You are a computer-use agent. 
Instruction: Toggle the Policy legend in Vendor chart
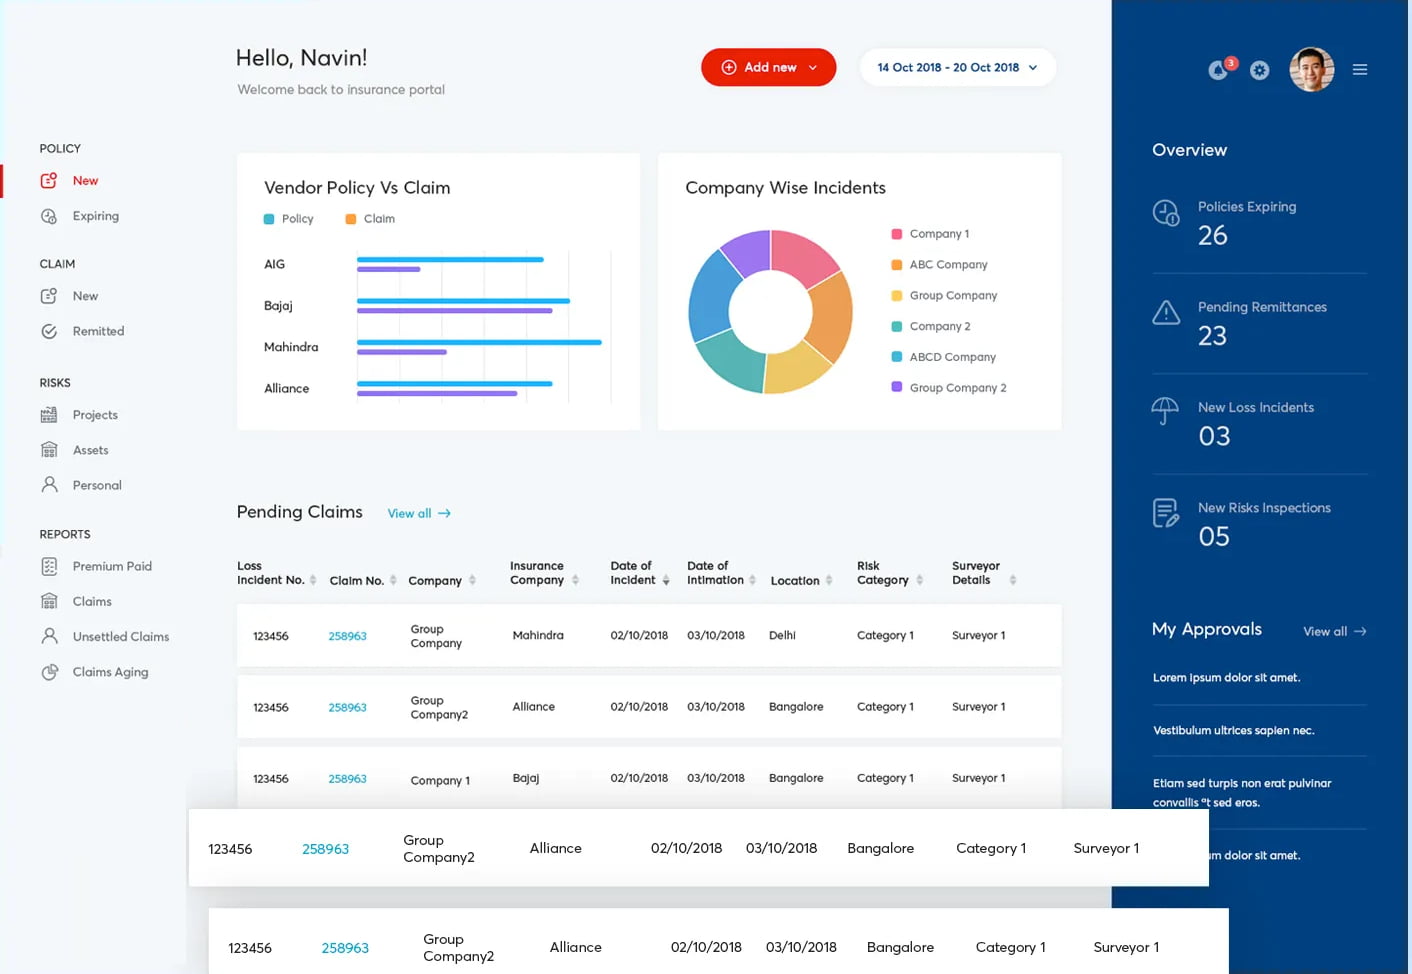[x=289, y=218]
